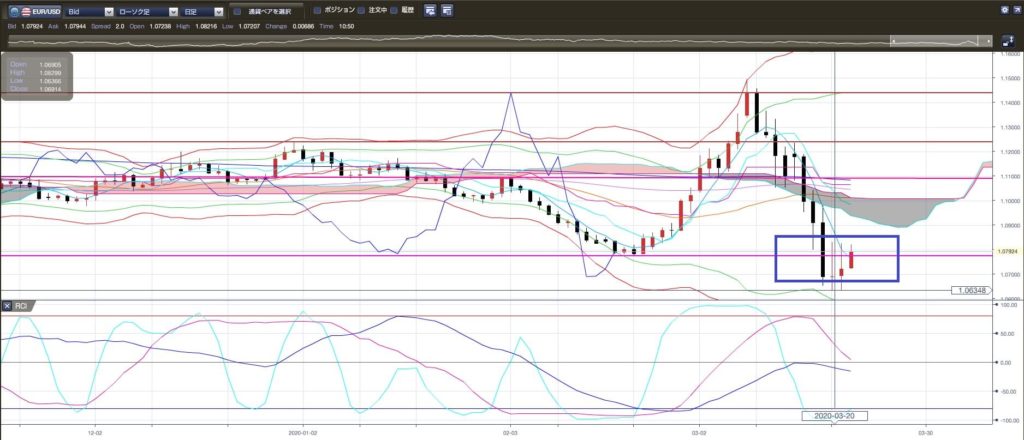The height and width of the screenshot is (440, 1024).
Task: Toggle the 通貨ペアを選択 checkbox
Action: [x=238, y=12]
